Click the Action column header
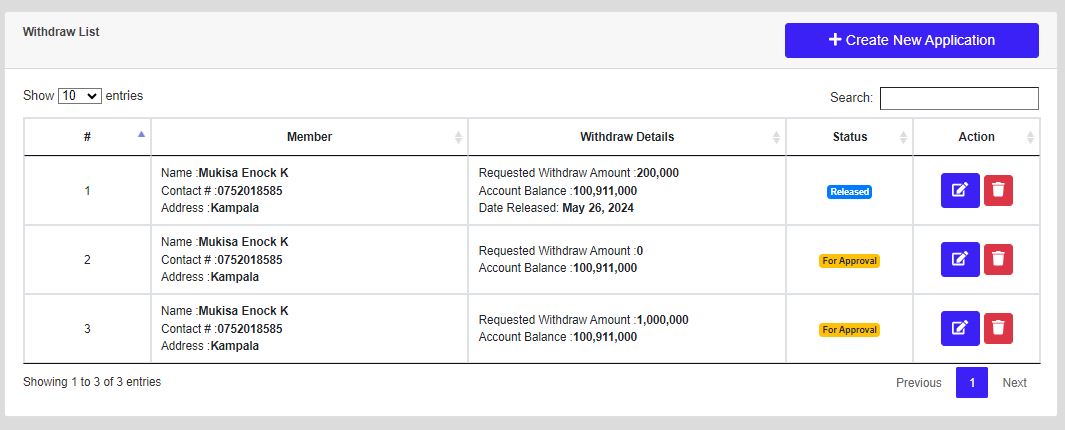 [976, 137]
